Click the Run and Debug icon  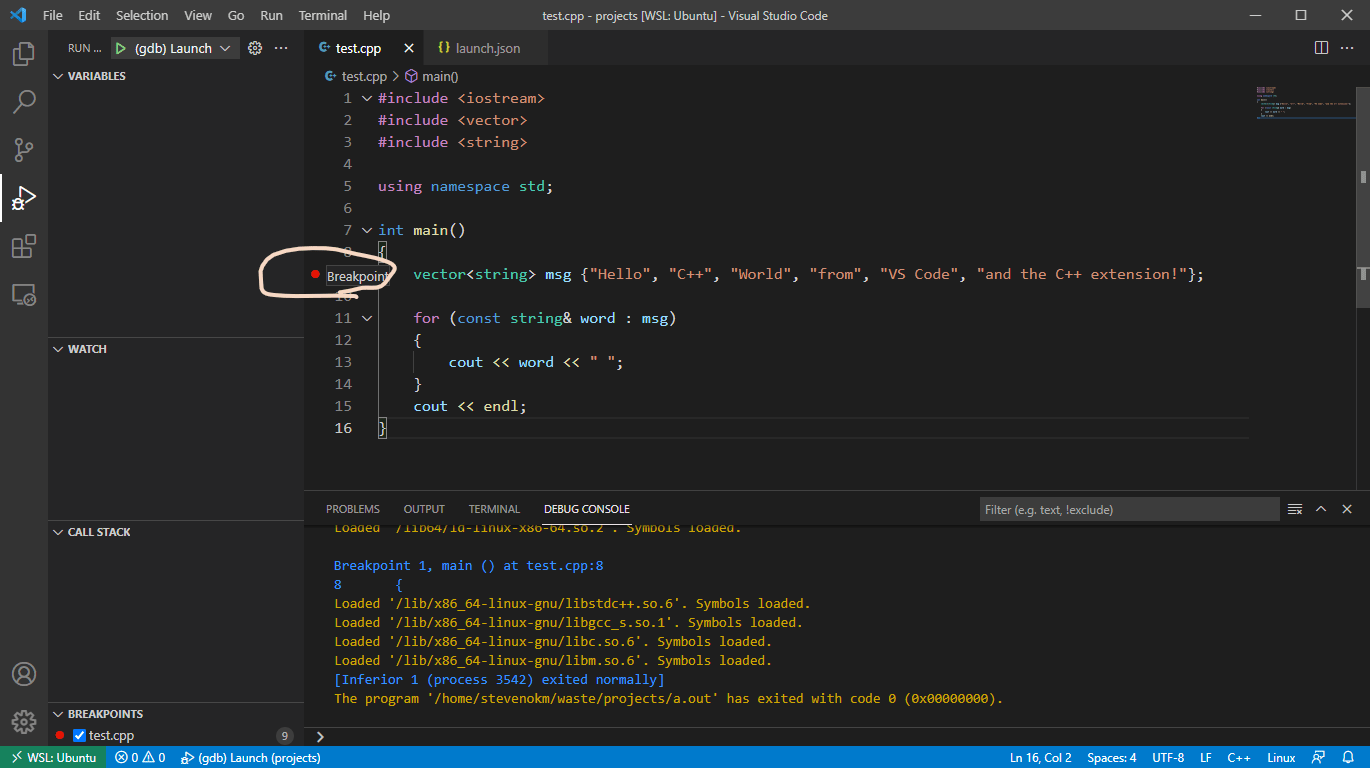click(22, 197)
